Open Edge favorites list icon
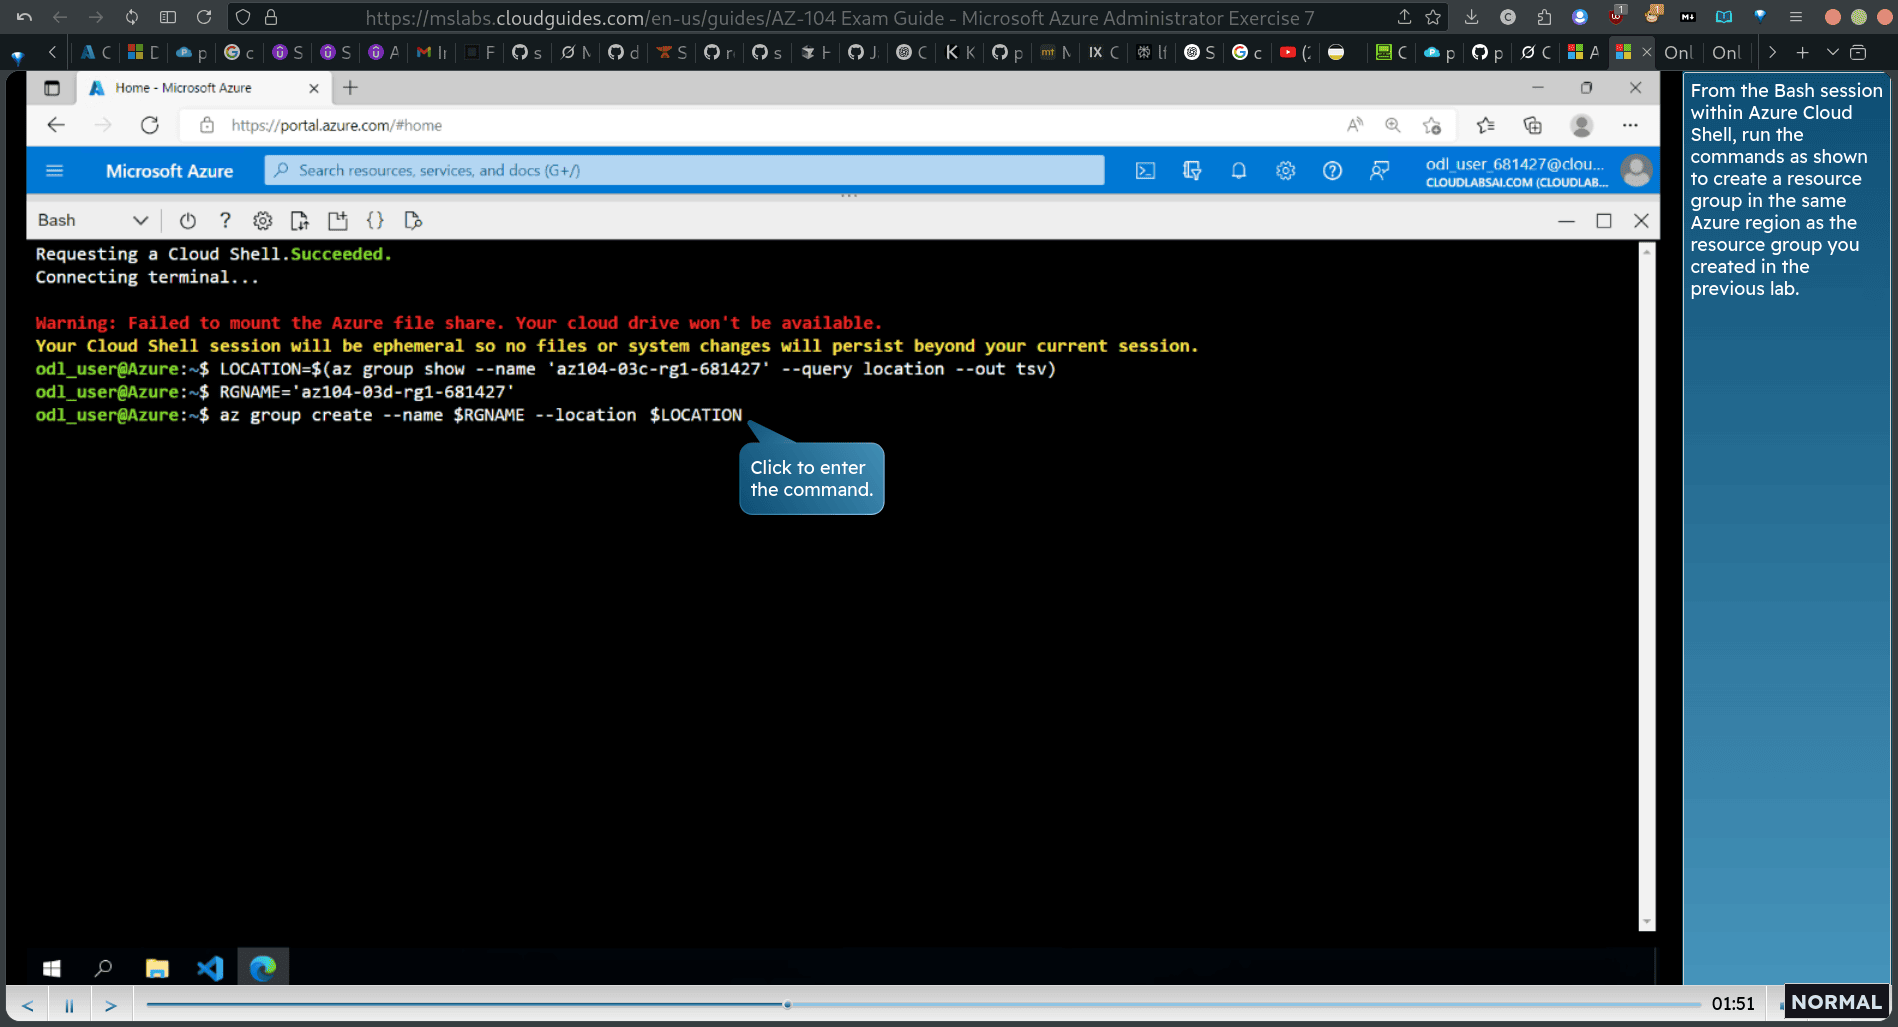This screenshot has height=1027, width=1898. click(1486, 125)
